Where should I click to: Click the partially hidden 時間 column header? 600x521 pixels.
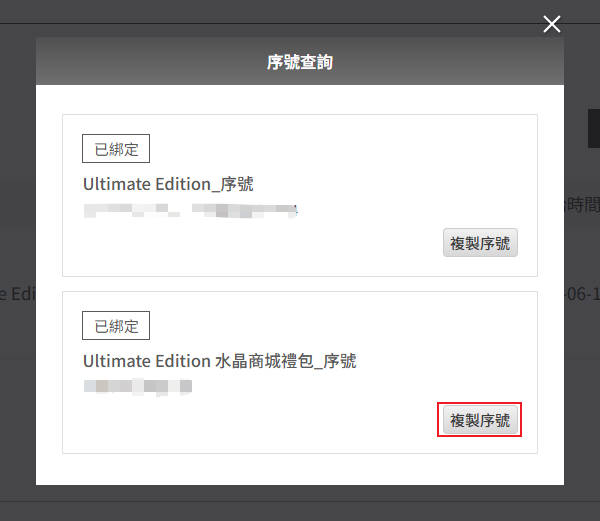click(x=581, y=204)
